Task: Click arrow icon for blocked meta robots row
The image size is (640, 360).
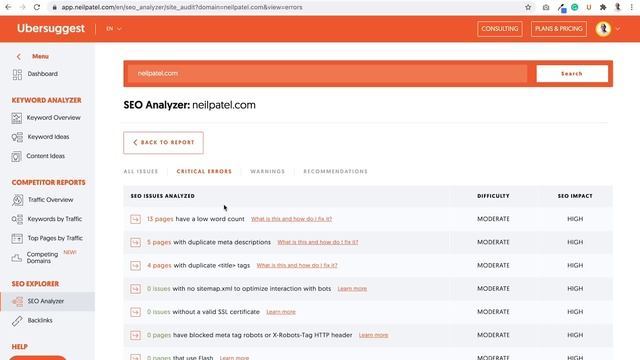Action: coord(136,336)
